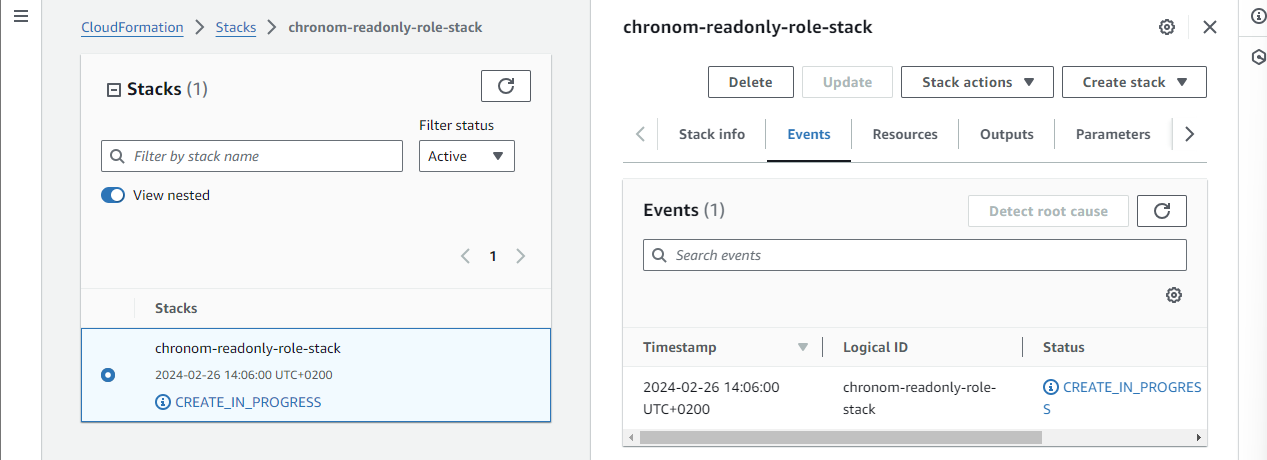Screen dimensions: 1267x460
Task: Select chronom-readonly-role-stack name in stack list
Action: 248,348
